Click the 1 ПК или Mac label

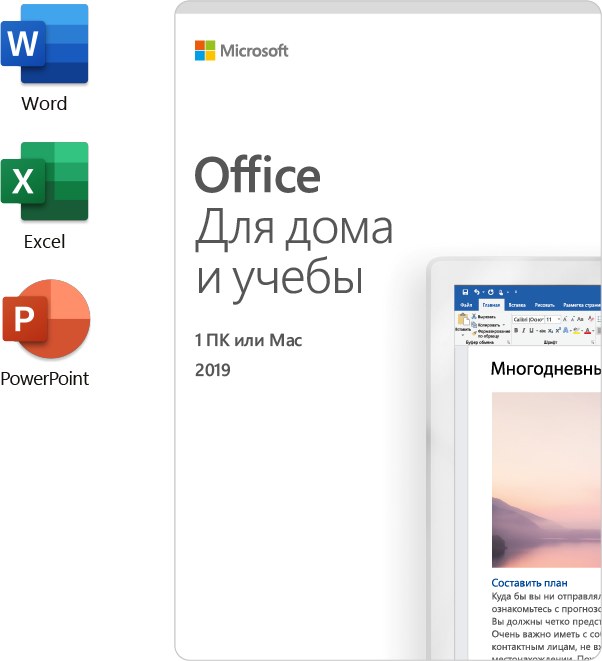[x=248, y=340]
